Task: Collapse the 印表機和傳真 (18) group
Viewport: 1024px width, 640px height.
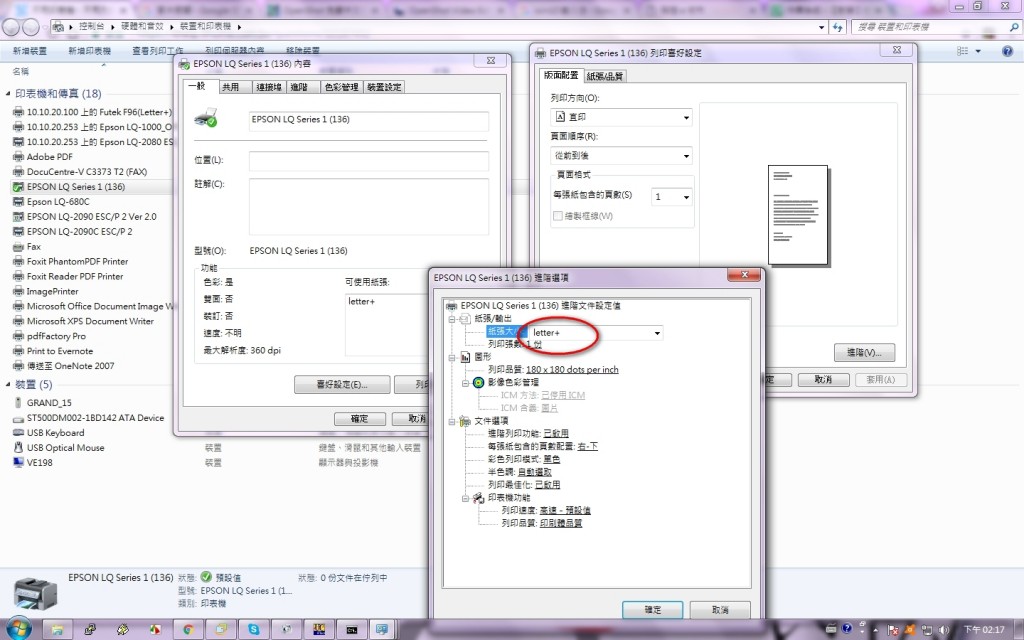Action: [x=8, y=93]
